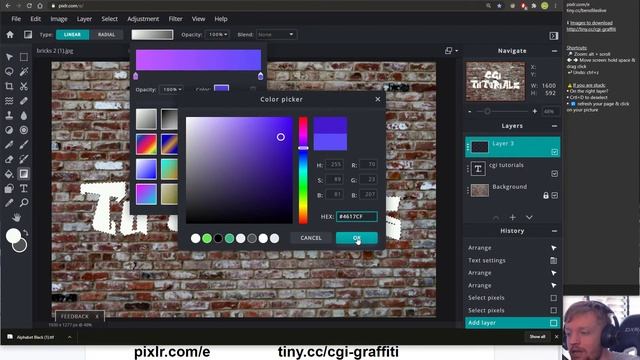
Task: Toggle visibility of Layer 3
Action: 554,152
